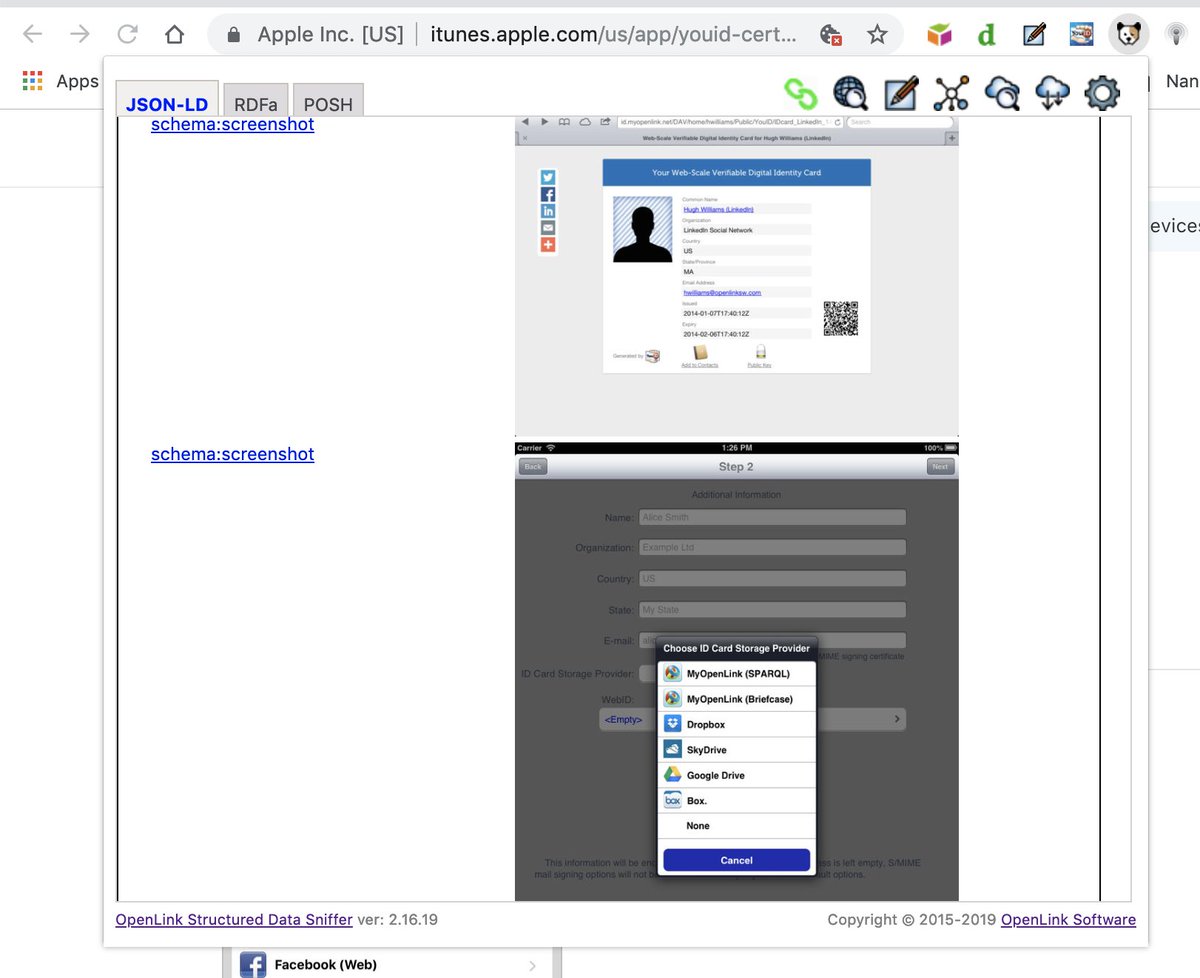
Task: Click the colorful cube extension icon
Action: 939,35
